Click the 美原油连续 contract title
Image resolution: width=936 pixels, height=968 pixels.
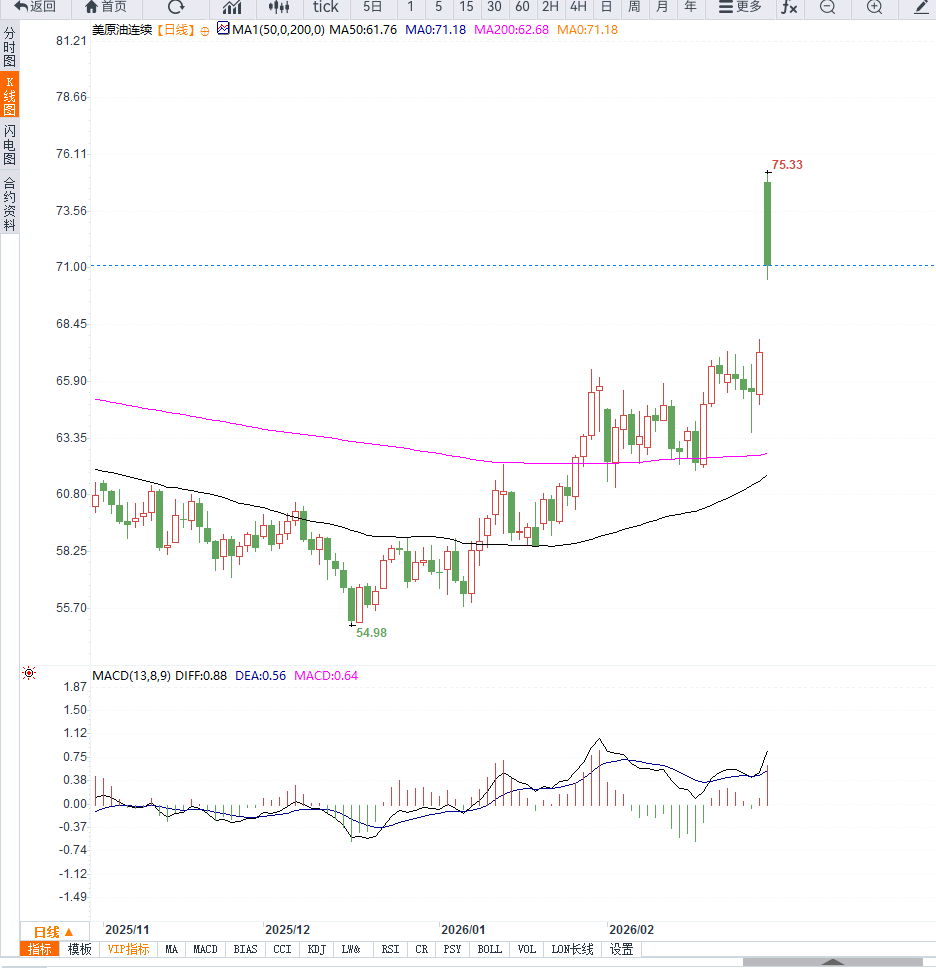point(122,30)
